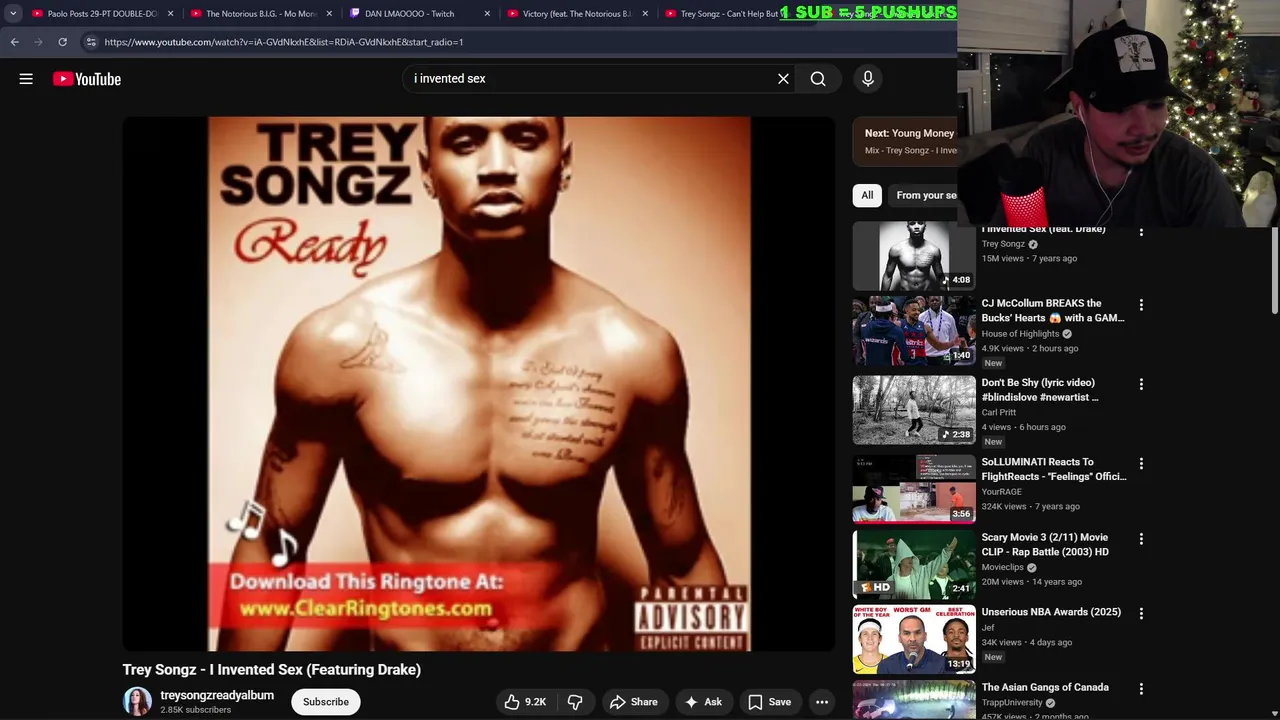Open Unserious NBA Awards (2025) title link

[1051, 612]
